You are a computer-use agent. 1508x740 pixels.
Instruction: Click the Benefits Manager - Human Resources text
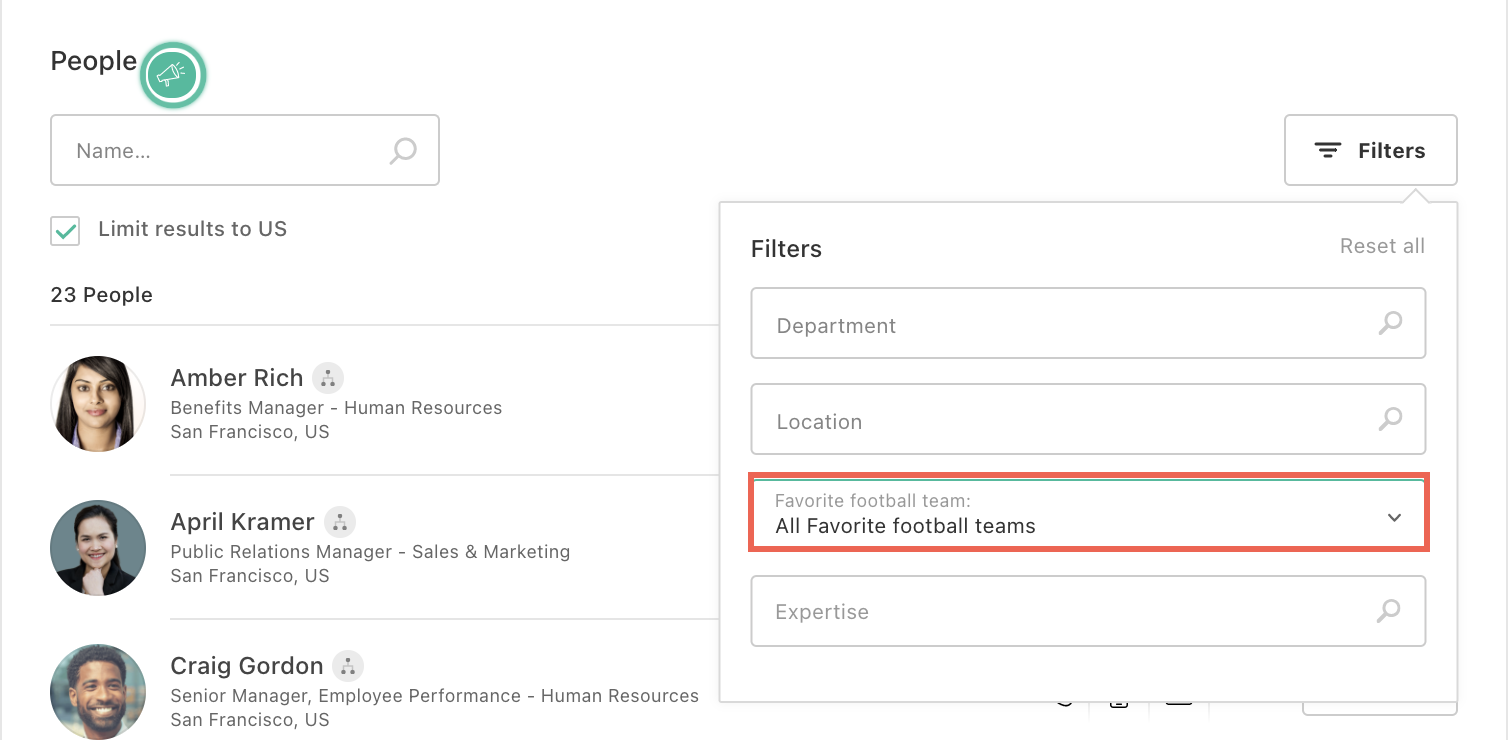coord(336,408)
